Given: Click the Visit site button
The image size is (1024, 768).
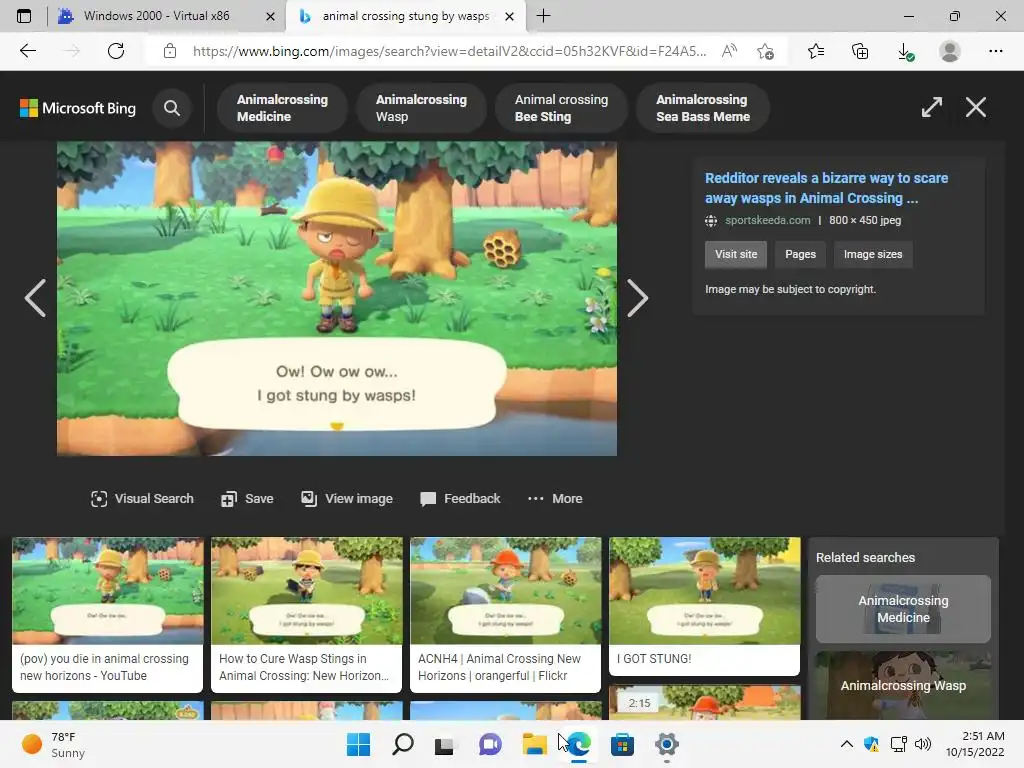Looking at the screenshot, I should click(x=736, y=255).
